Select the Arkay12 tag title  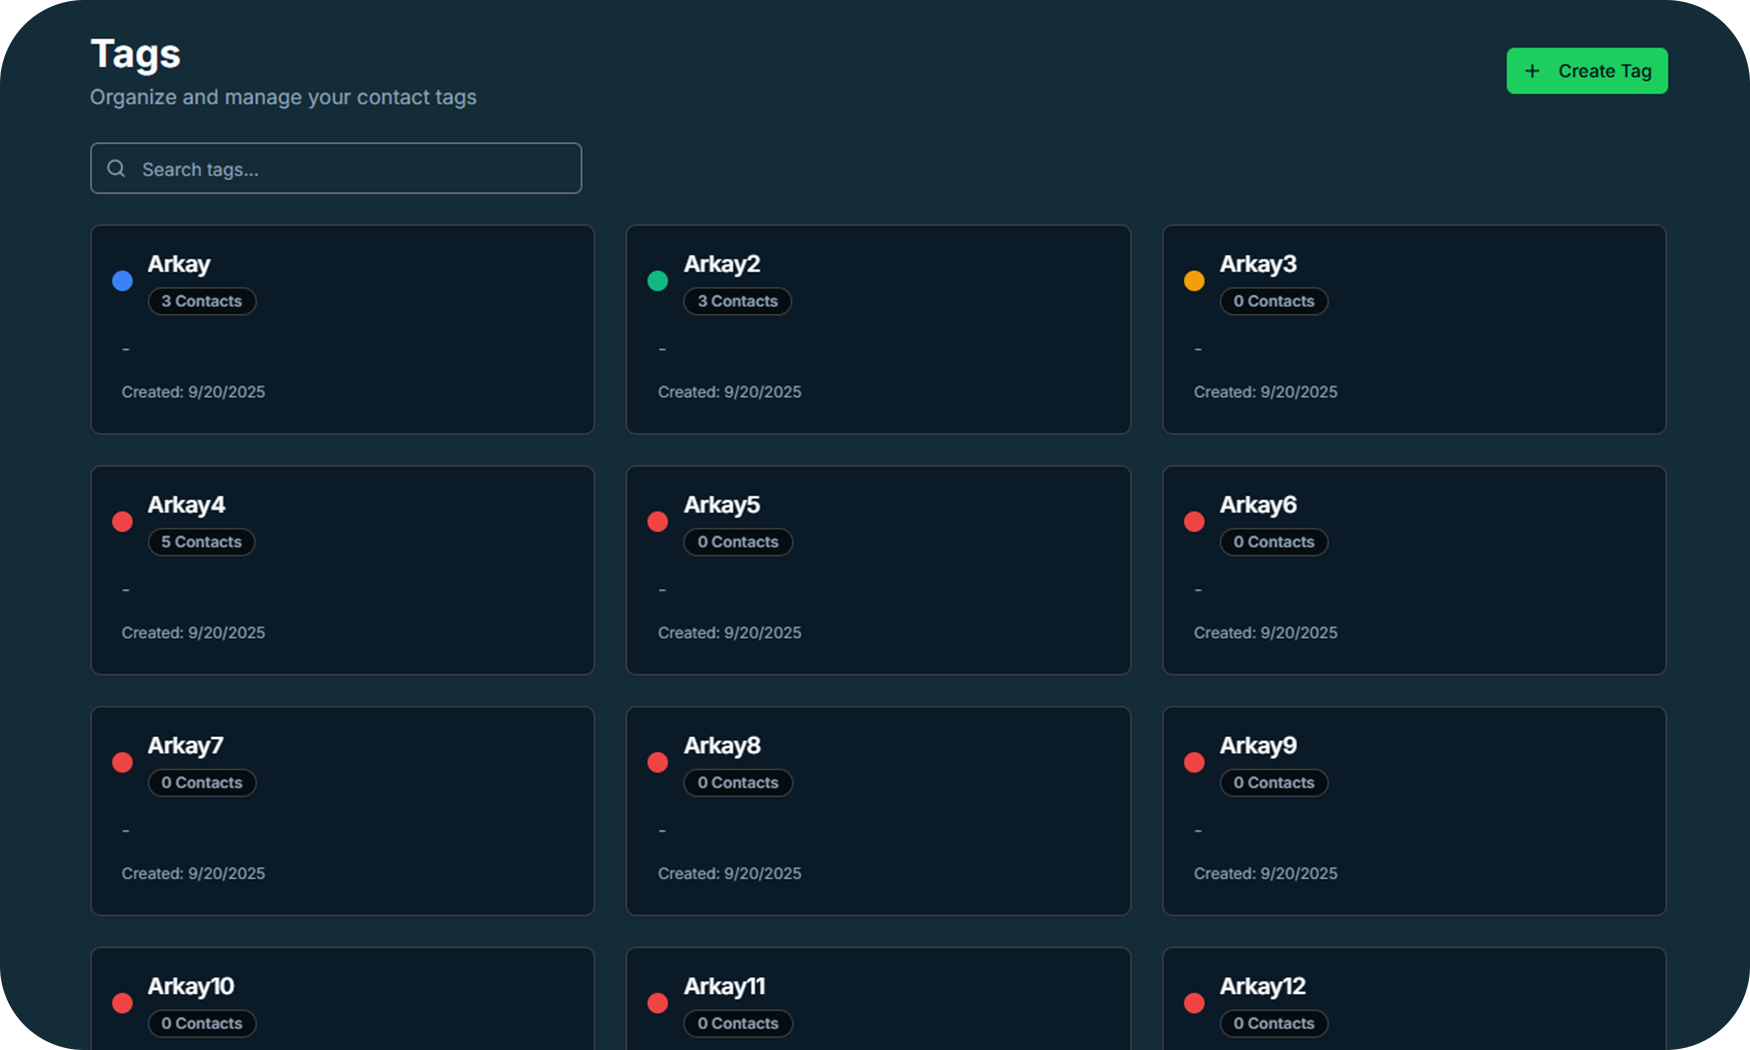coord(1262,987)
